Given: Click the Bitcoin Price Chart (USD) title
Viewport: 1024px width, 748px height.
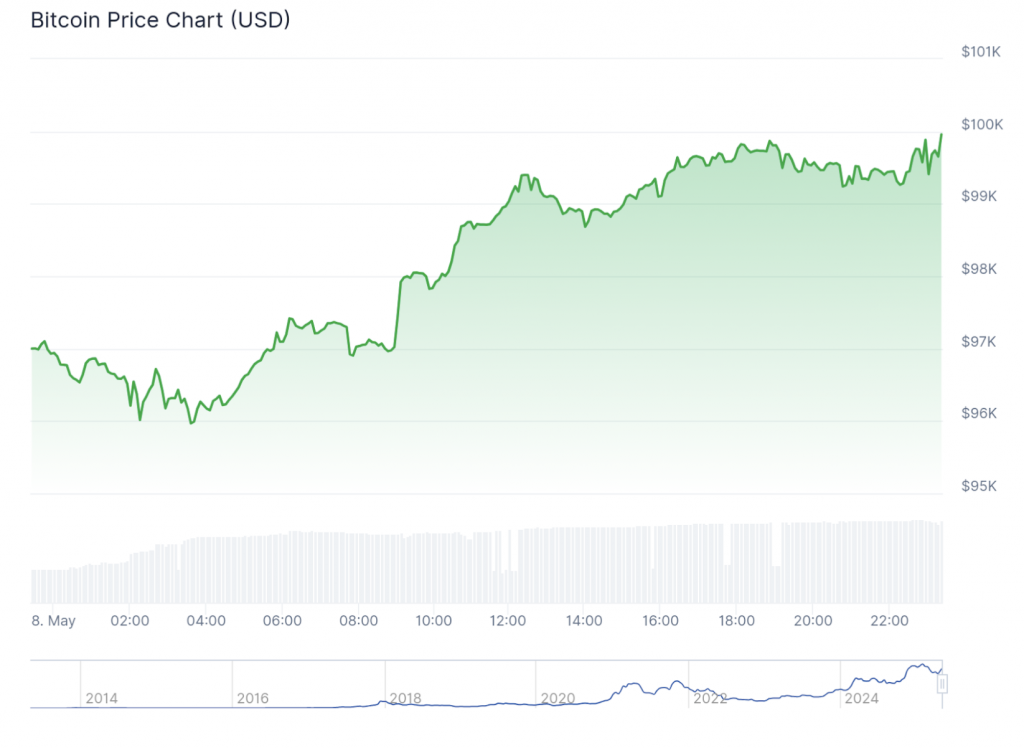Looking at the screenshot, I should [x=160, y=20].
